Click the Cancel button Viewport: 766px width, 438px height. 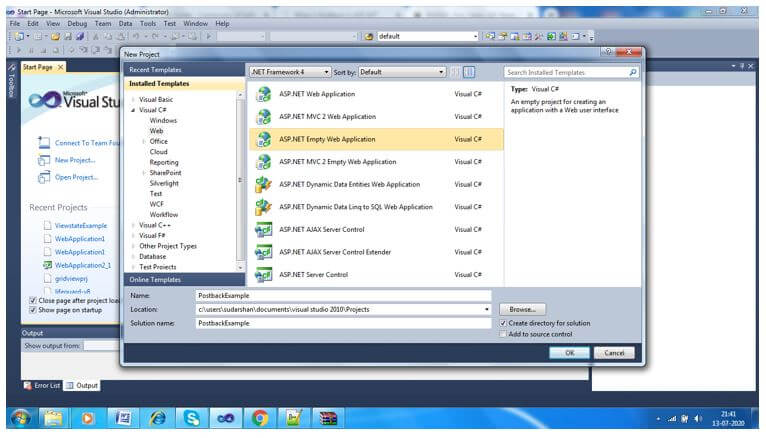[614, 353]
